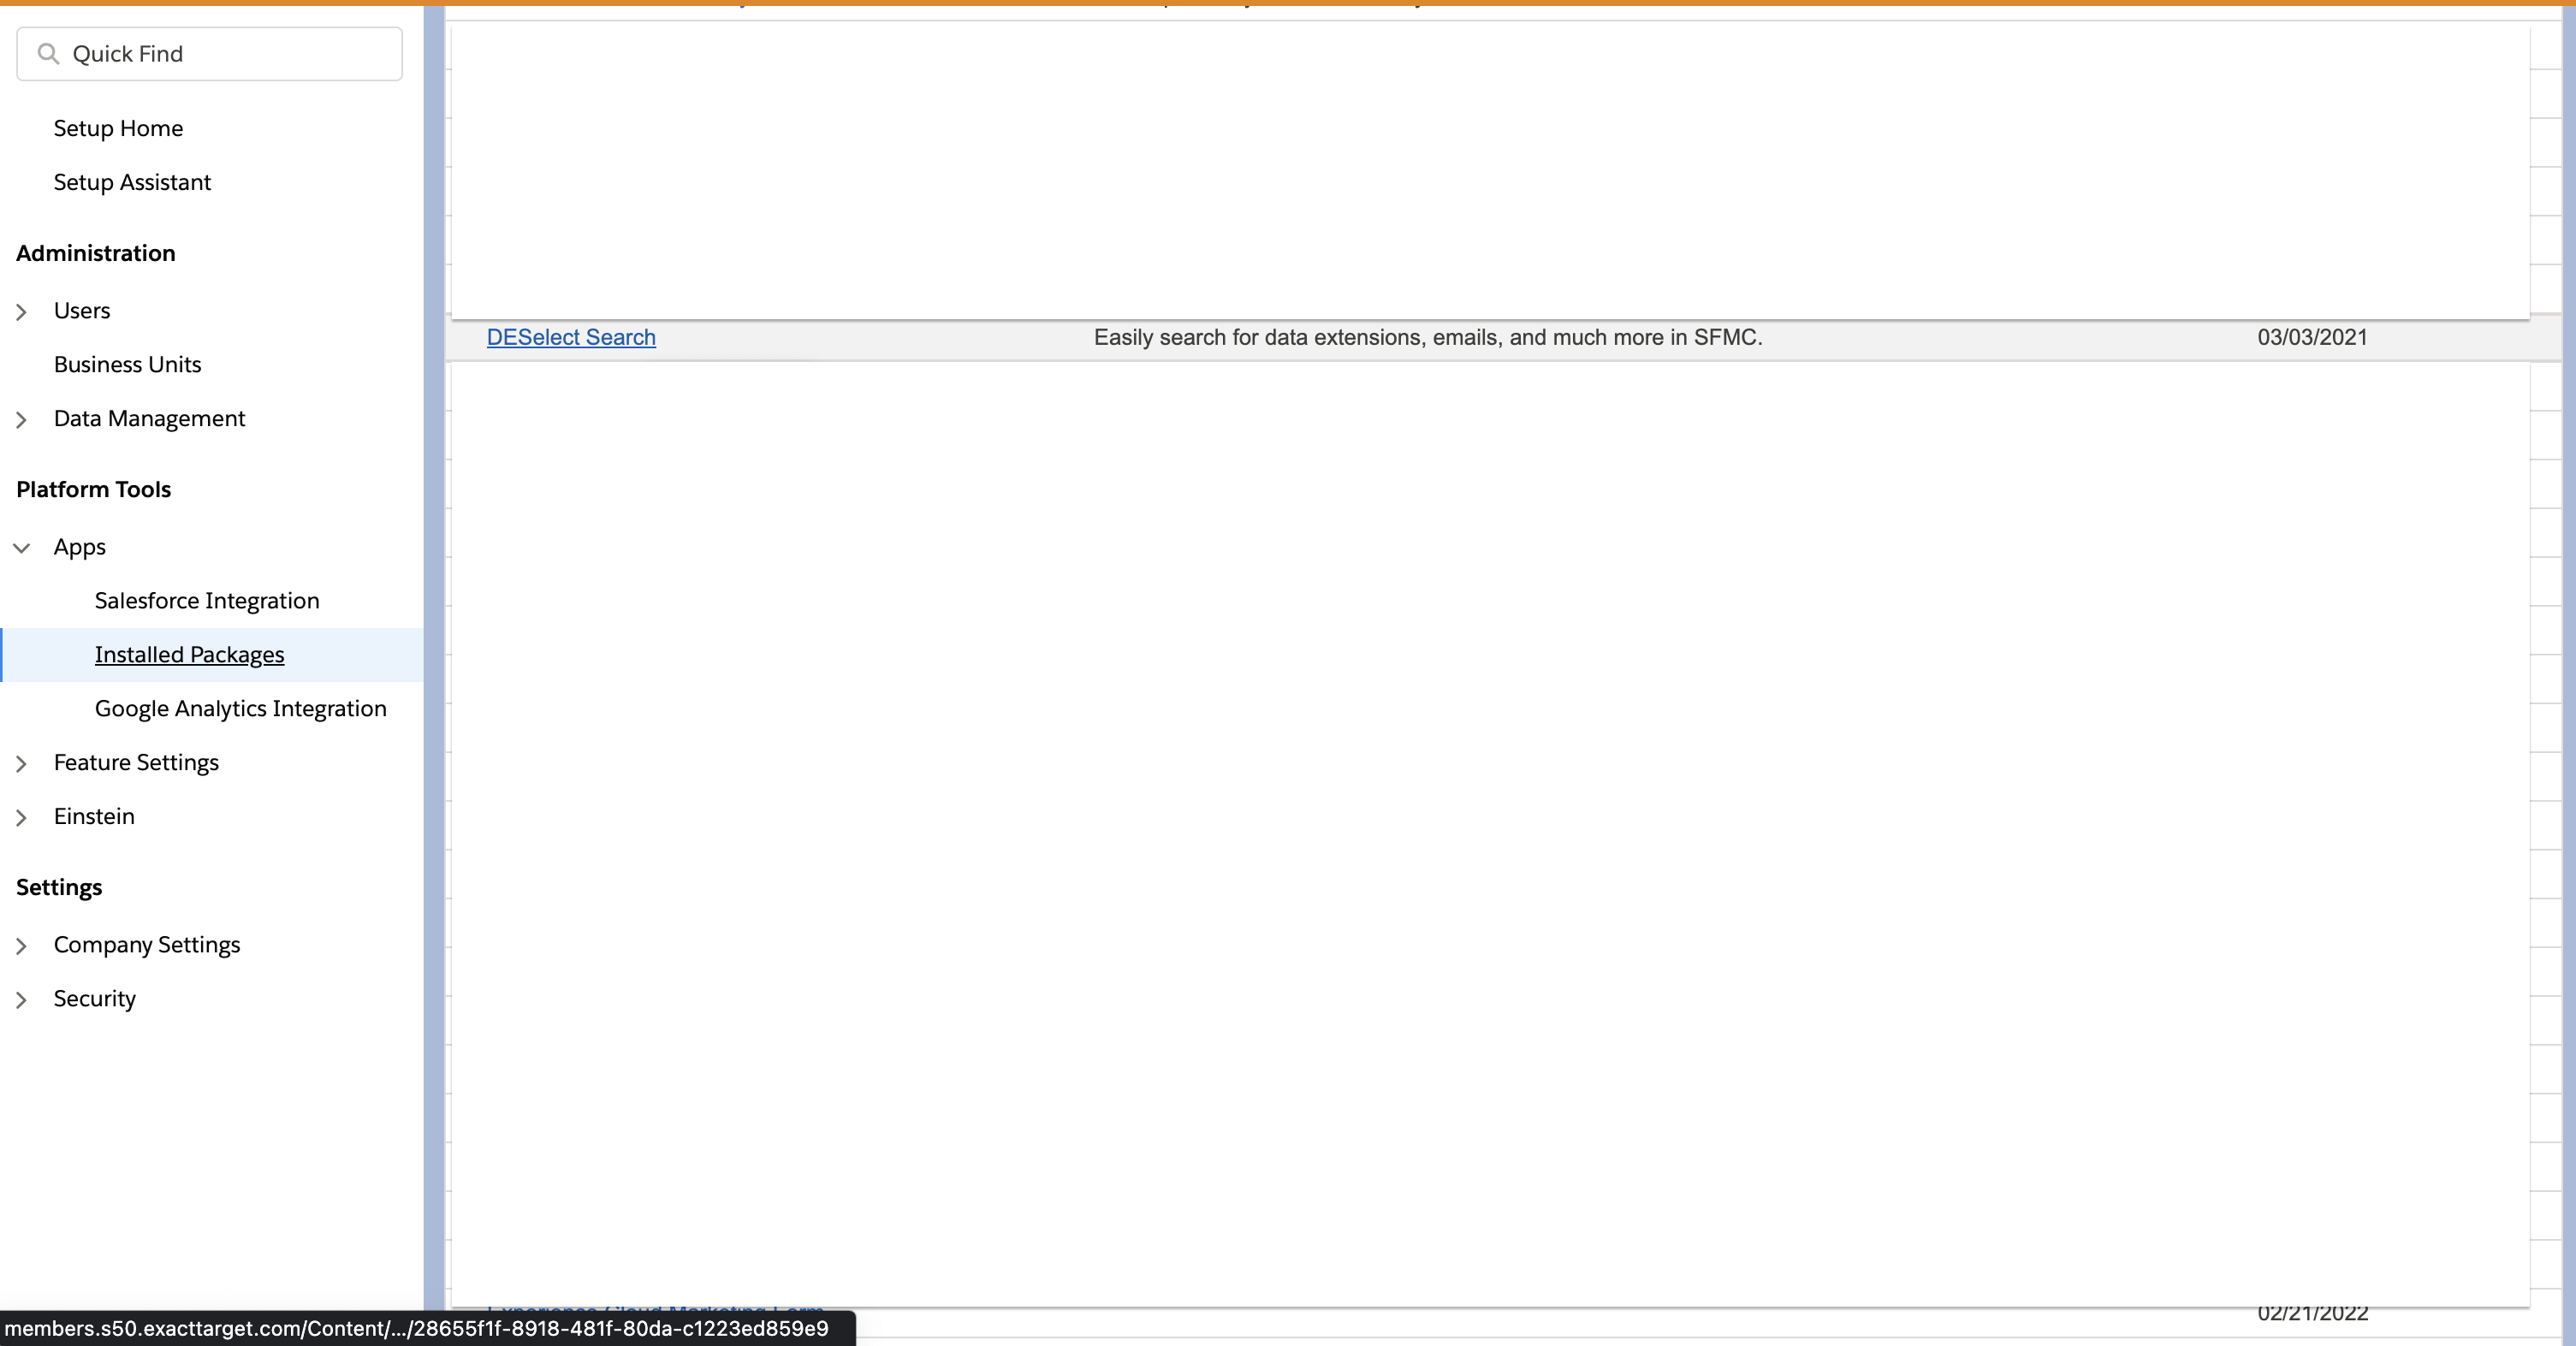
Task: Expand the Users section chevron
Action: coord(21,312)
